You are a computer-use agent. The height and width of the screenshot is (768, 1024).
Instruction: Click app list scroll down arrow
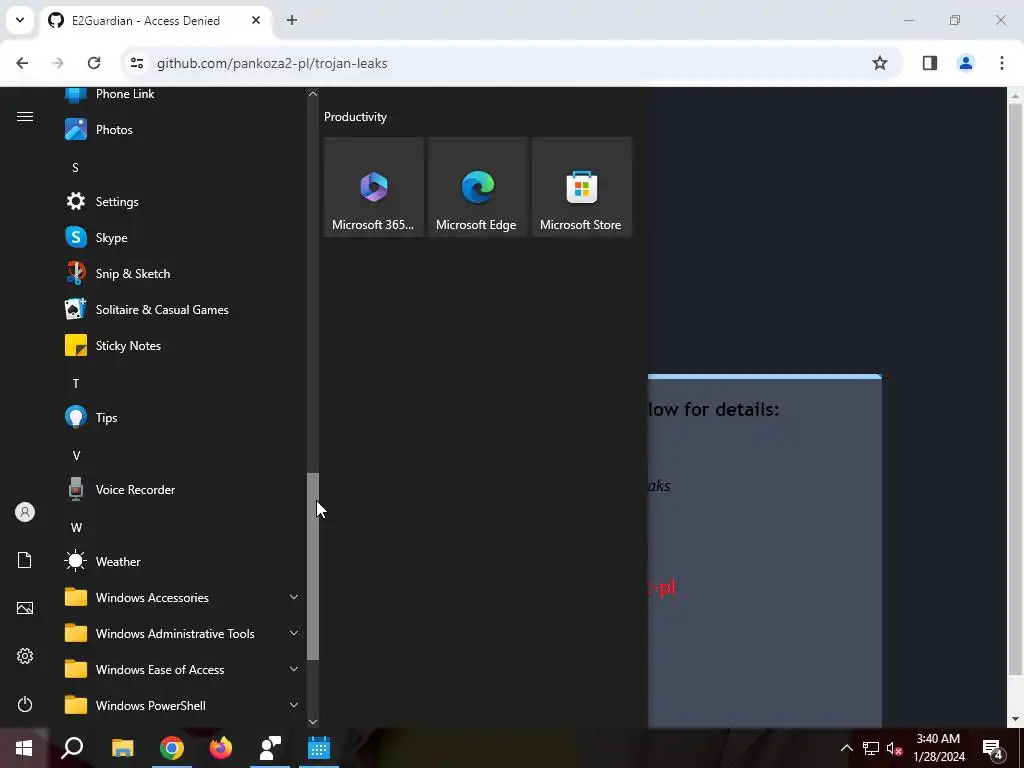313,722
